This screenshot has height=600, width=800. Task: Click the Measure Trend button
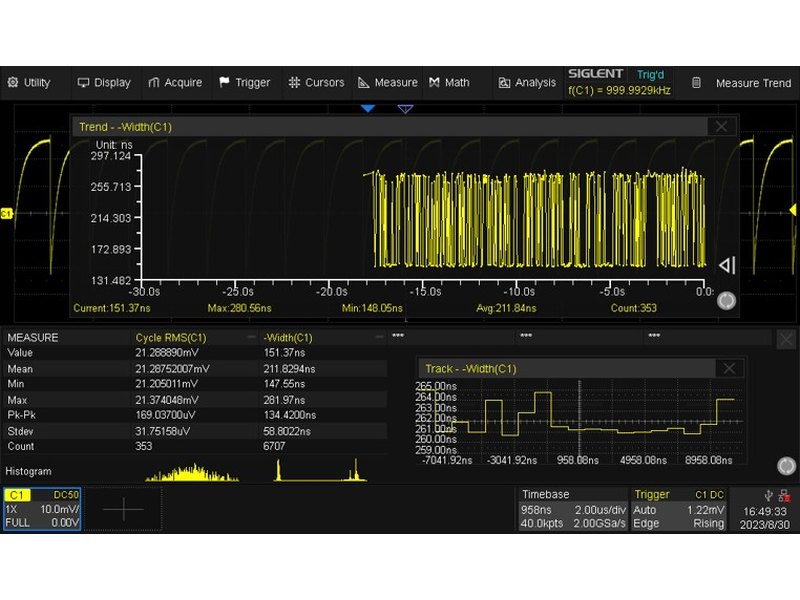pos(743,83)
